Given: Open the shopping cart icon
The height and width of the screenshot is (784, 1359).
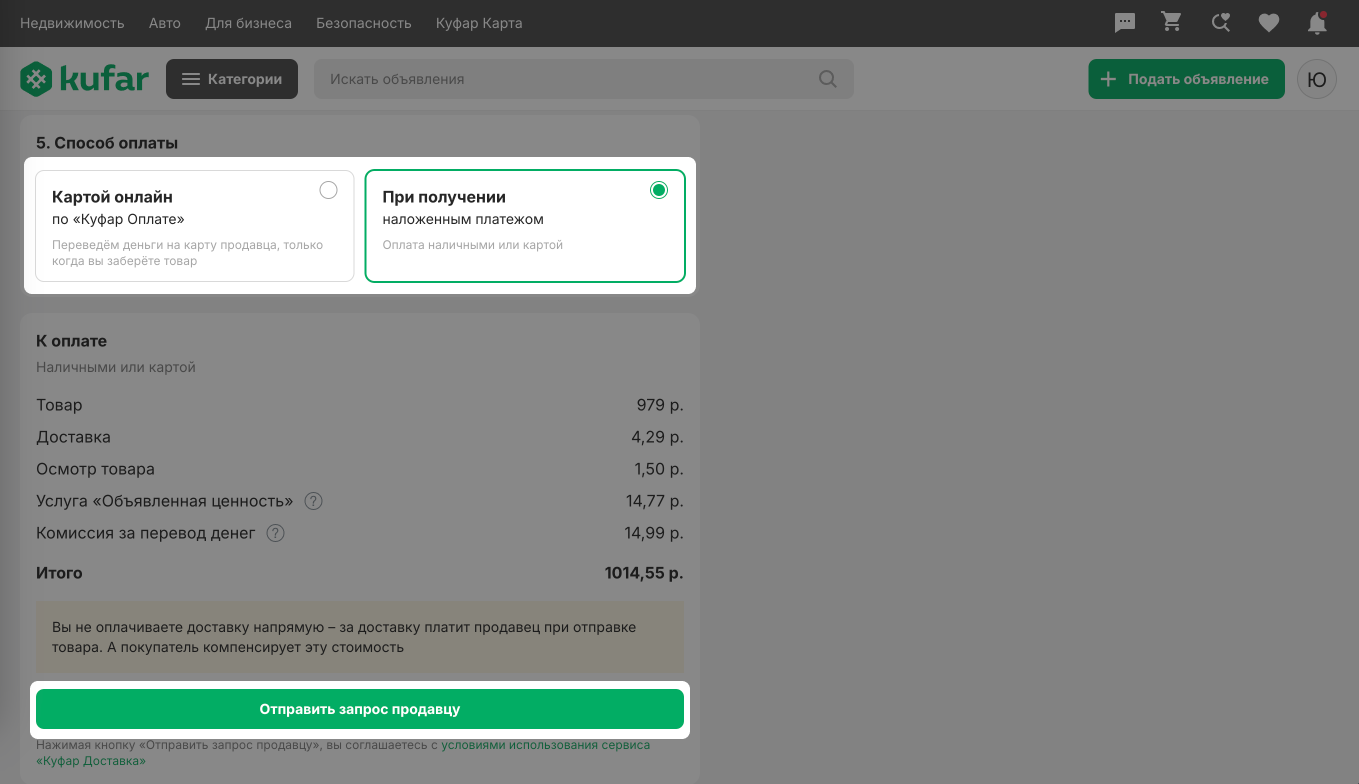Looking at the screenshot, I should (1172, 22).
